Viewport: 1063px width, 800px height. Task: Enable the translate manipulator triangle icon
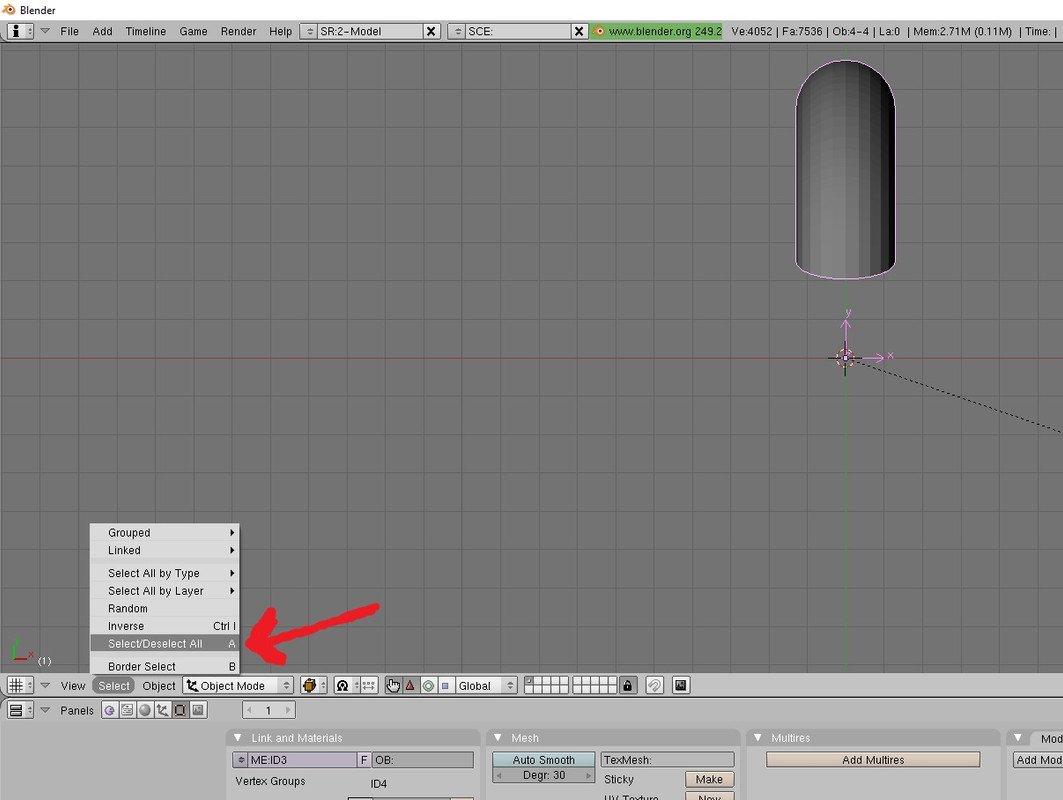click(410, 685)
